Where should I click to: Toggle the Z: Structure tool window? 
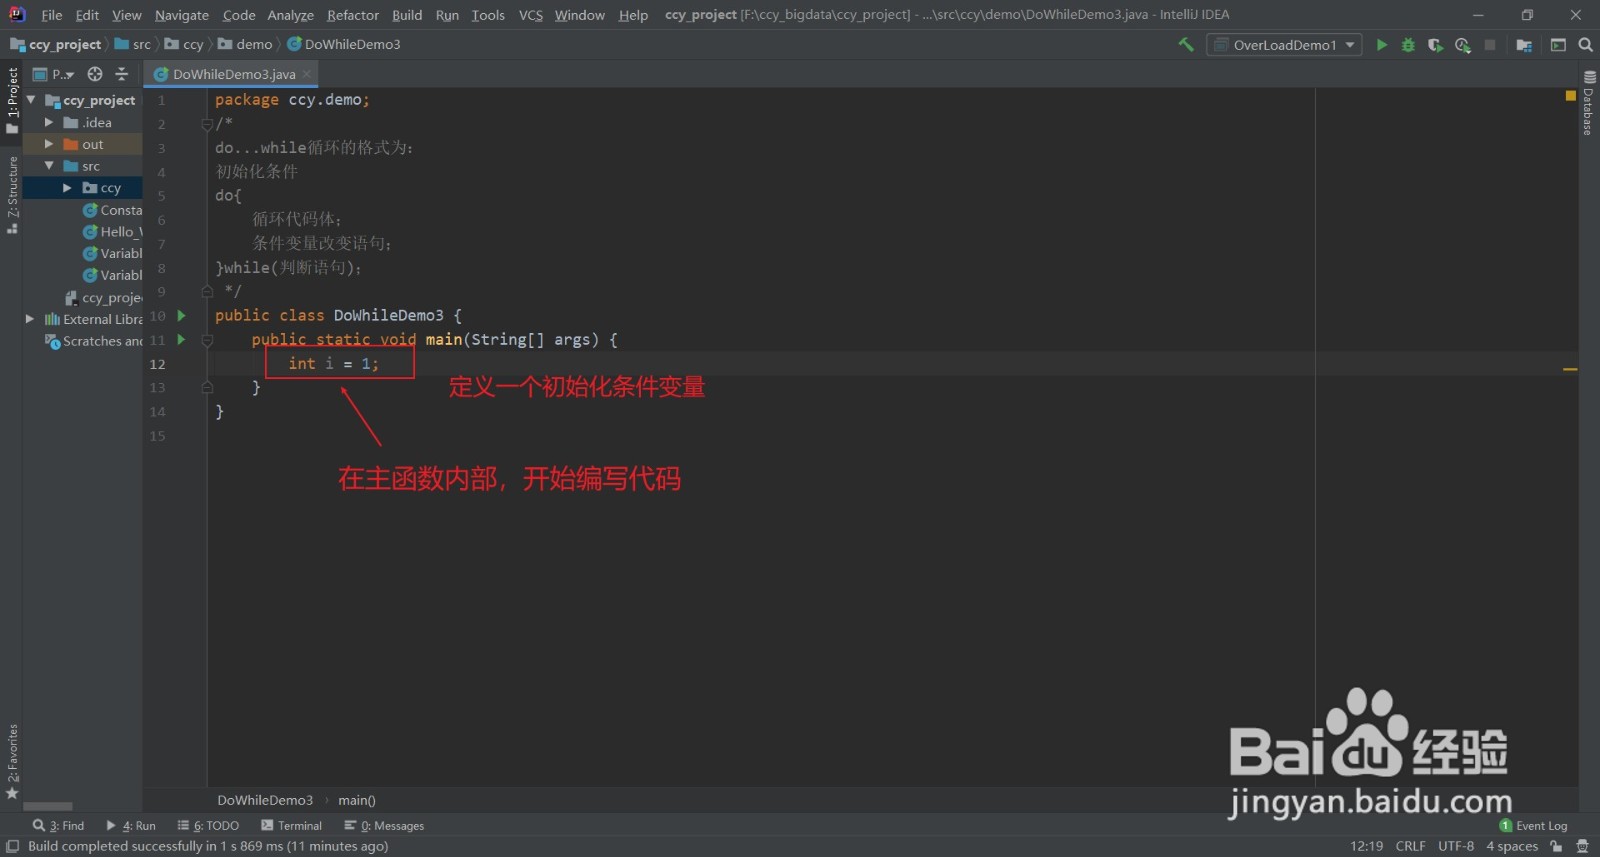(x=12, y=195)
